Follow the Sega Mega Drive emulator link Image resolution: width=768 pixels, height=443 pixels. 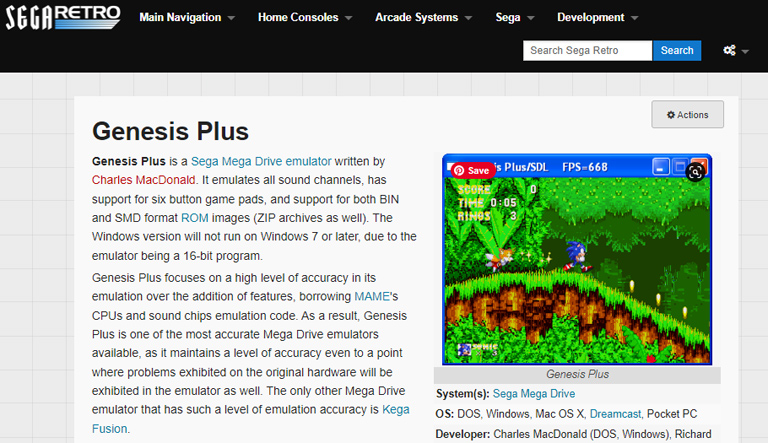(261, 161)
